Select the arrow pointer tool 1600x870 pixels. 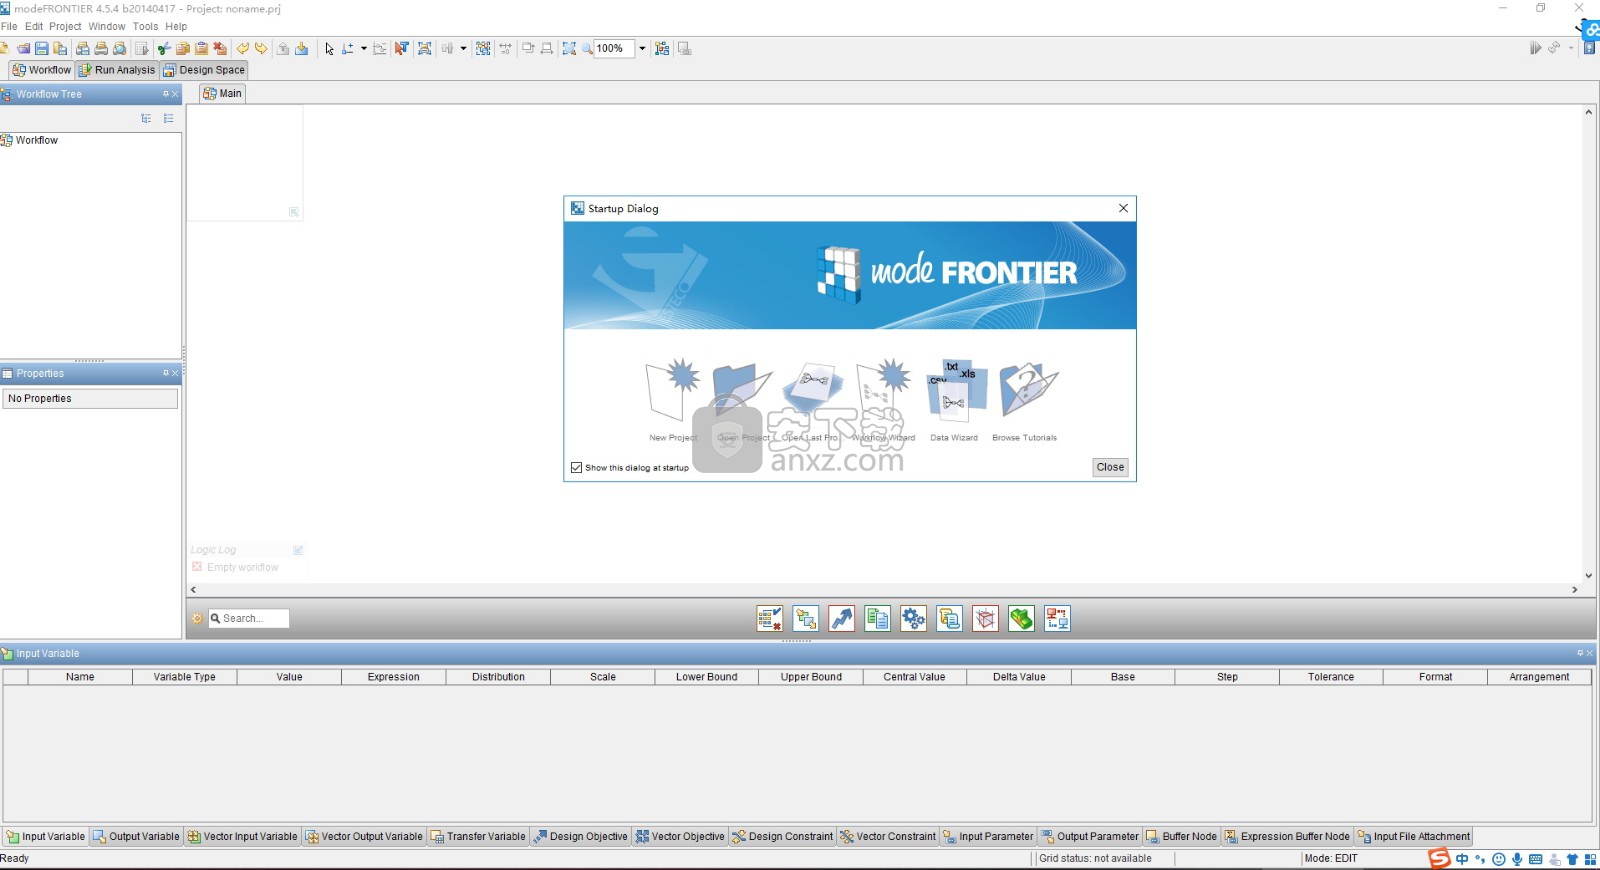[x=329, y=48]
